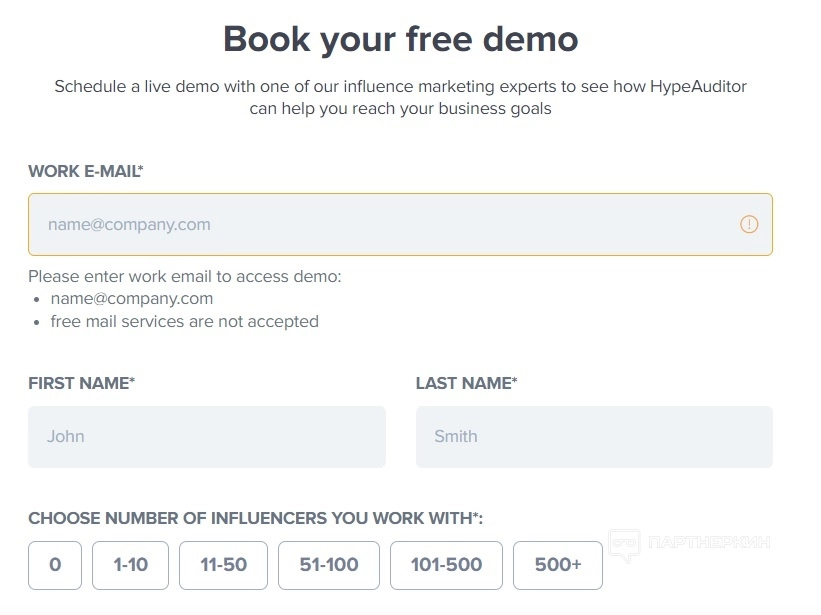The height and width of the screenshot is (615, 821).
Task: Select the "51-100" influencers option
Action: coord(329,565)
